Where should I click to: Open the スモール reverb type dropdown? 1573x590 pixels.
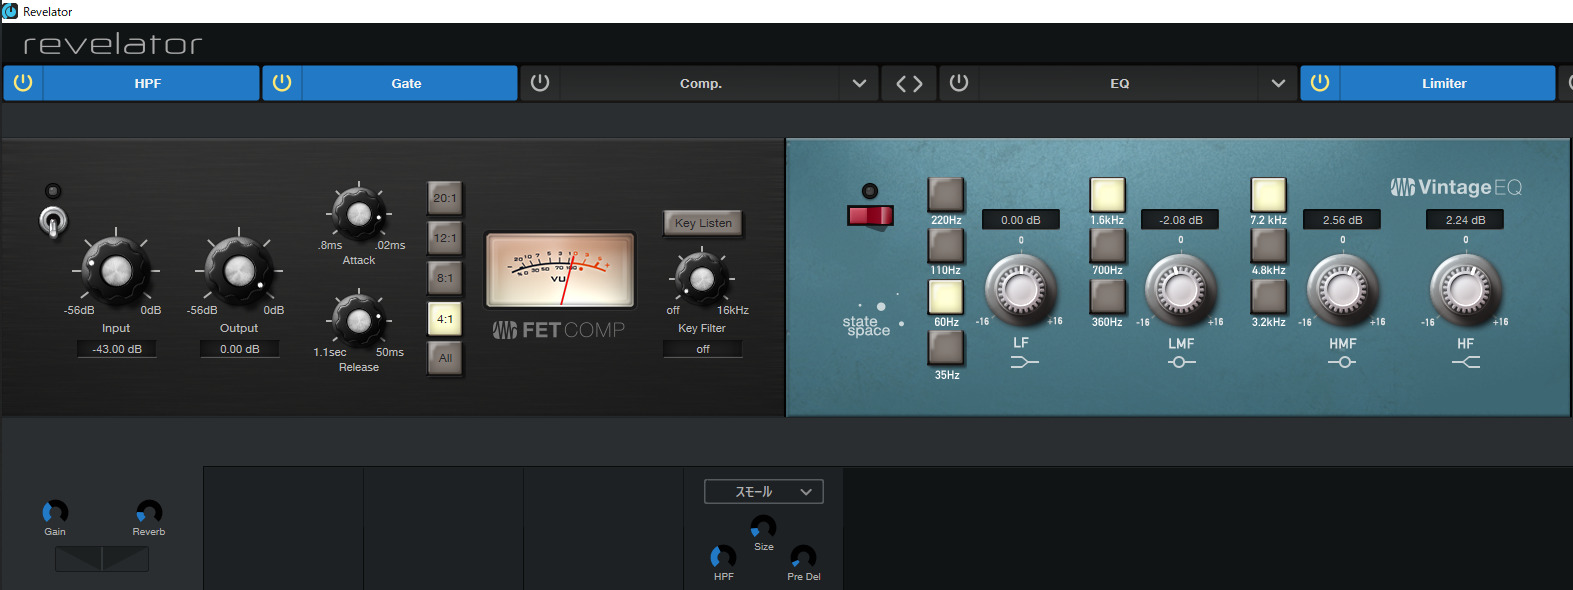(x=764, y=491)
